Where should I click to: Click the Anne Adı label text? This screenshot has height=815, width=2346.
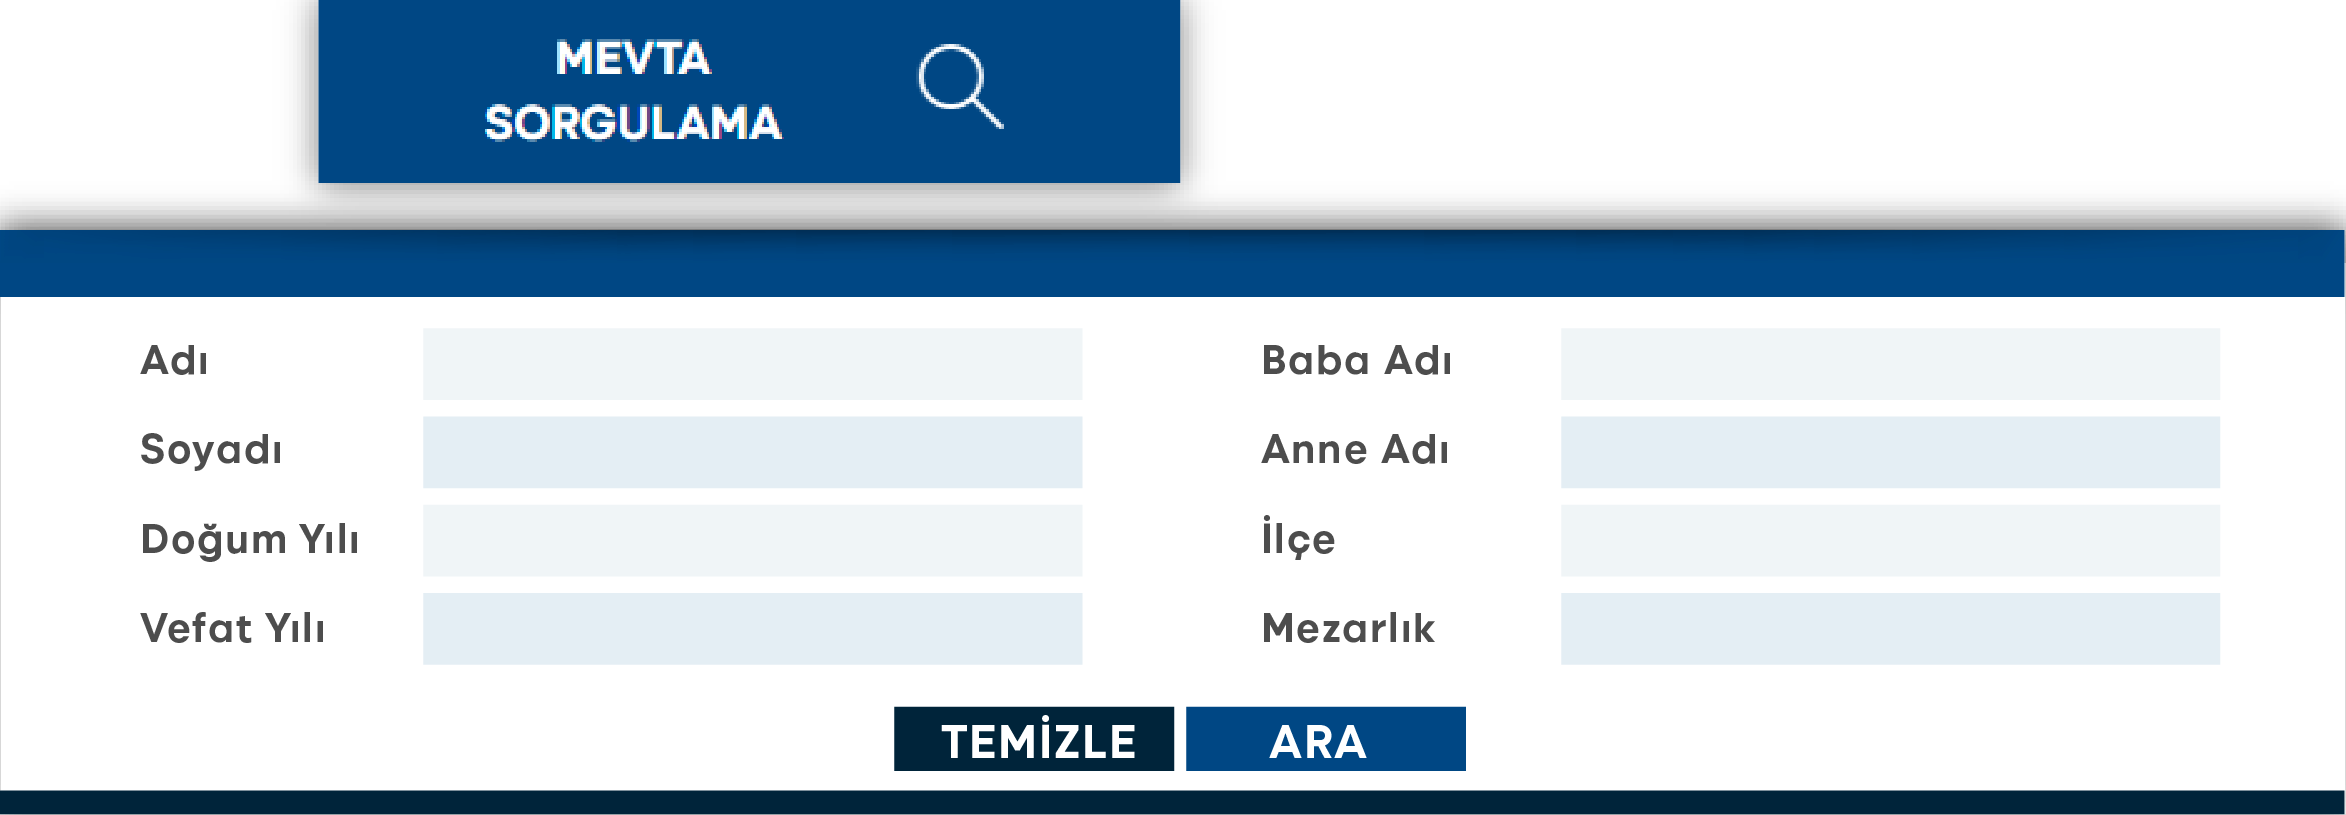point(1355,450)
